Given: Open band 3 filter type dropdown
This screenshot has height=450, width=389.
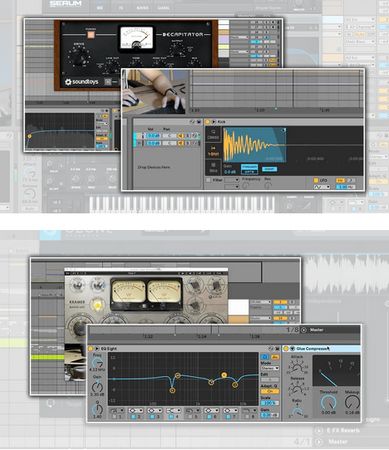Looking at the screenshot, I should (155, 410).
